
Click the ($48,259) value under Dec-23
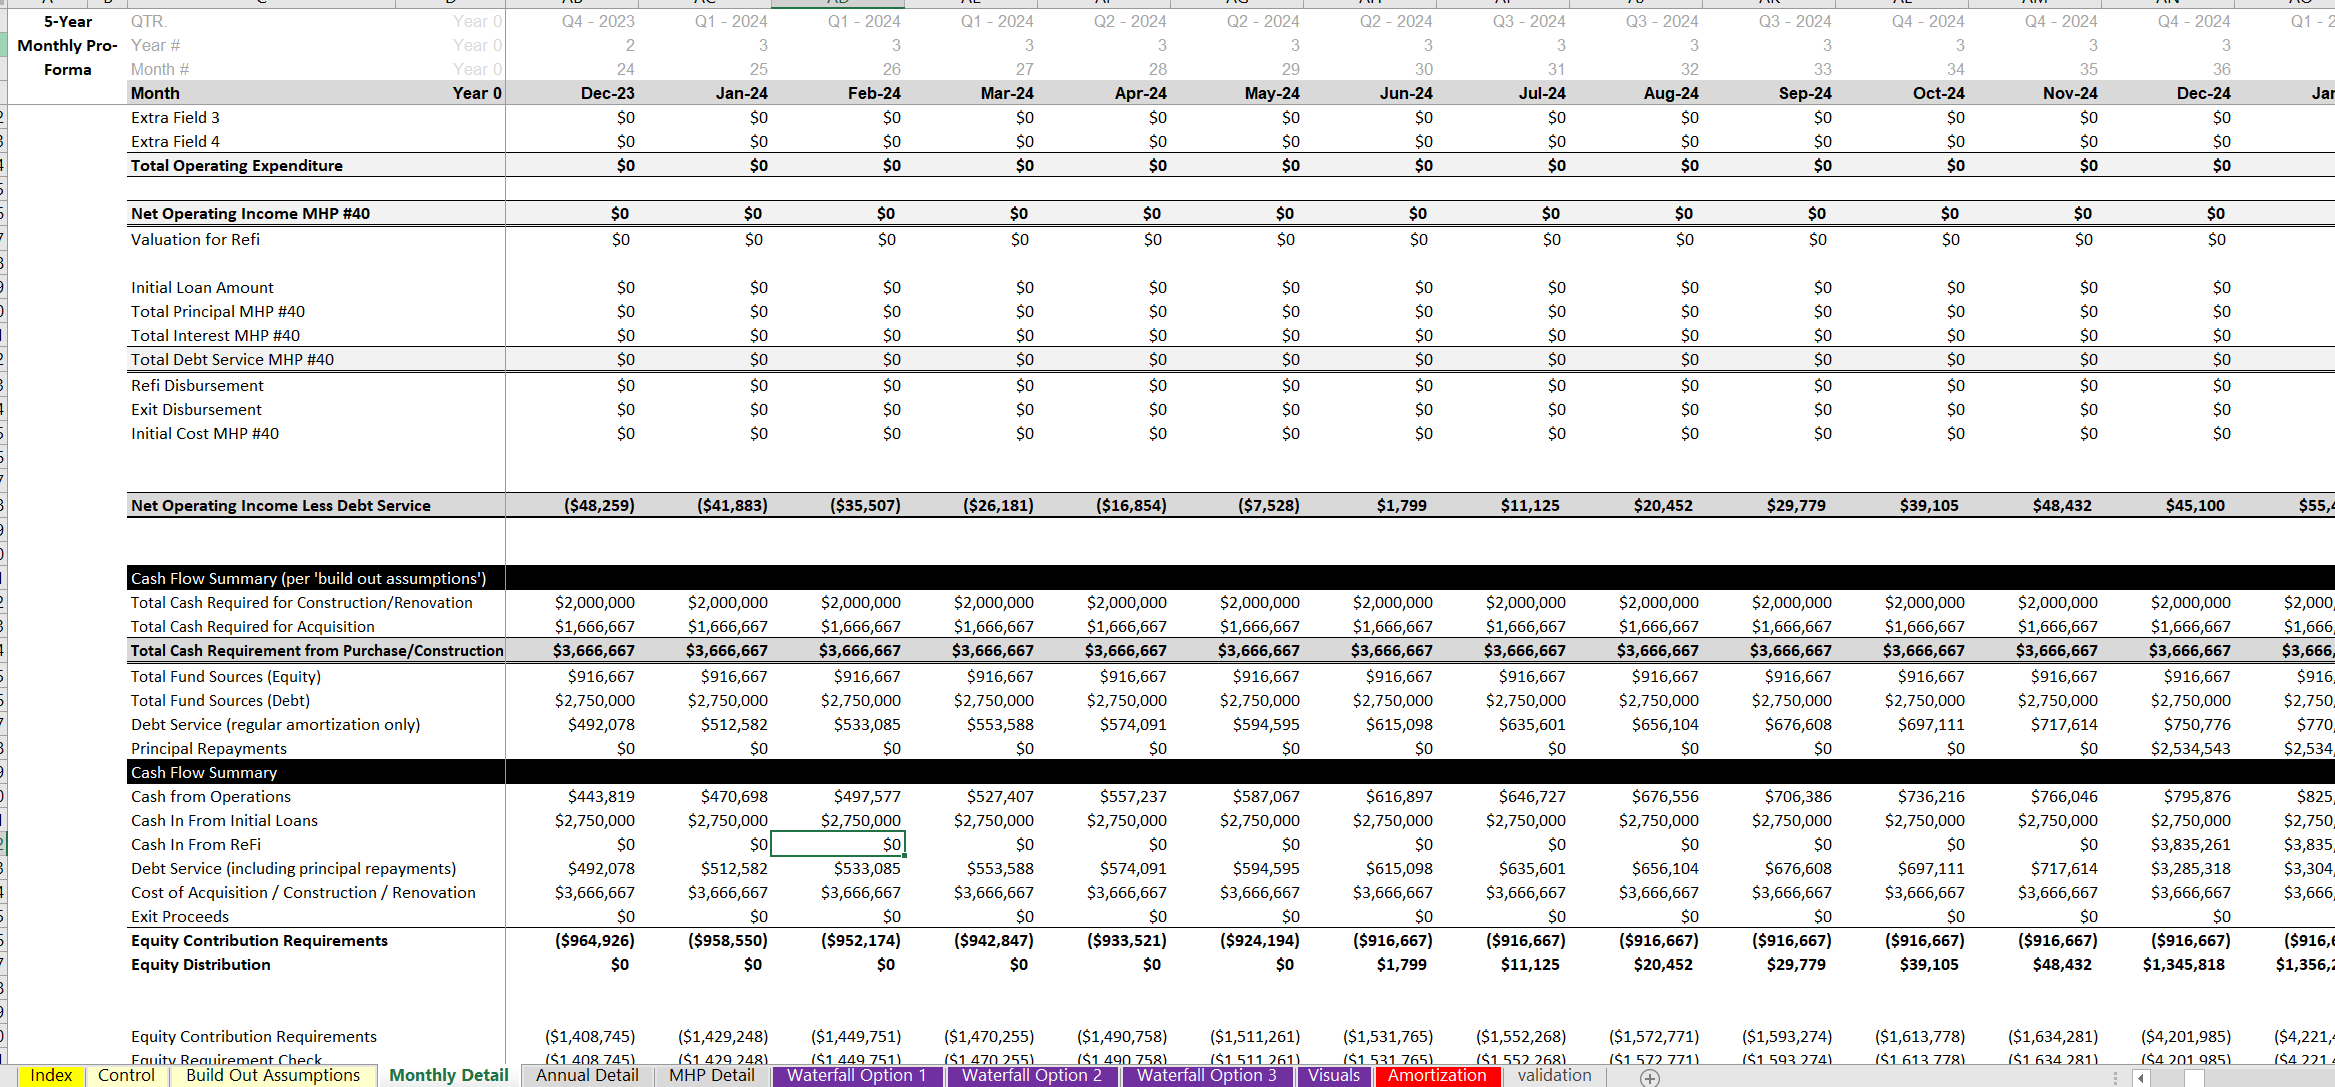[599, 505]
